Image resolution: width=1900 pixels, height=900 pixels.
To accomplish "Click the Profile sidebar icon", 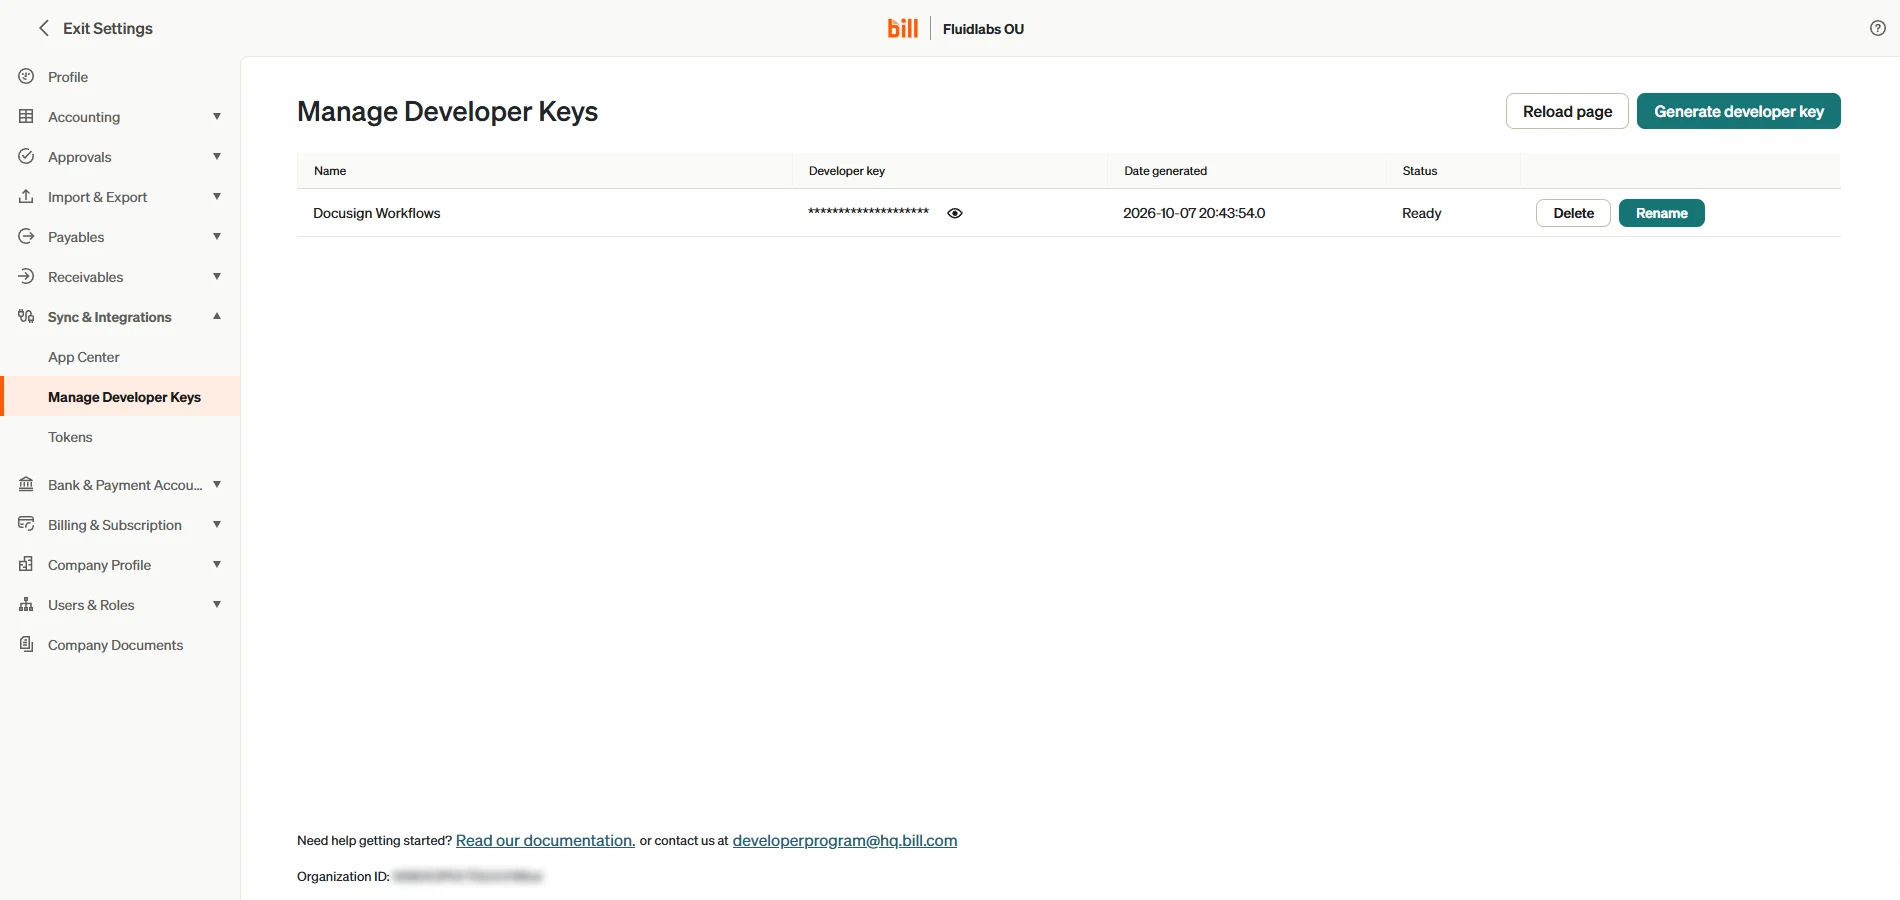I will (26, 76).
